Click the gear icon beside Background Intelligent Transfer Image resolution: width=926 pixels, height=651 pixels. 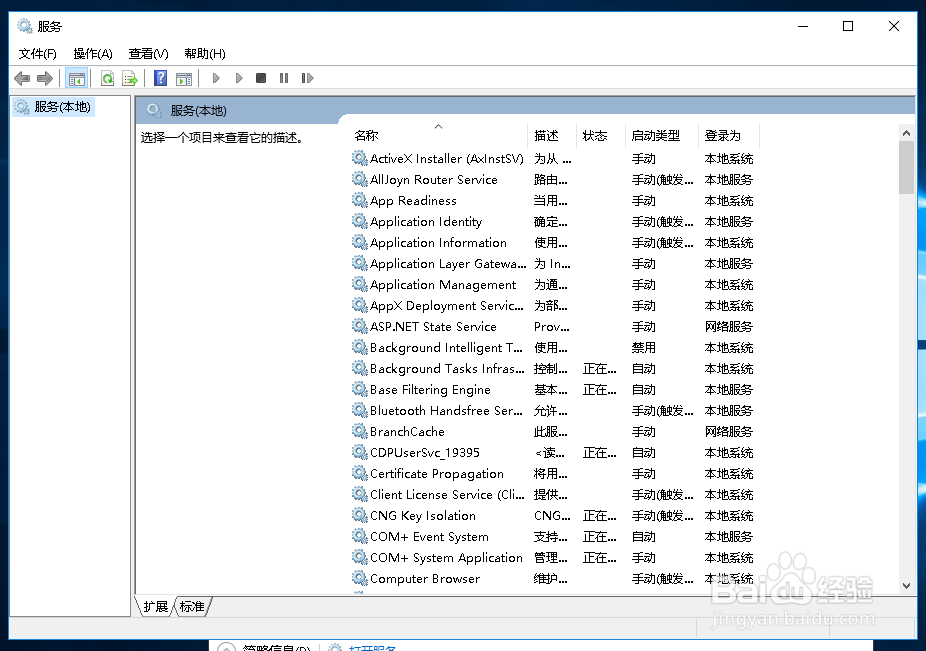[360, 347]
